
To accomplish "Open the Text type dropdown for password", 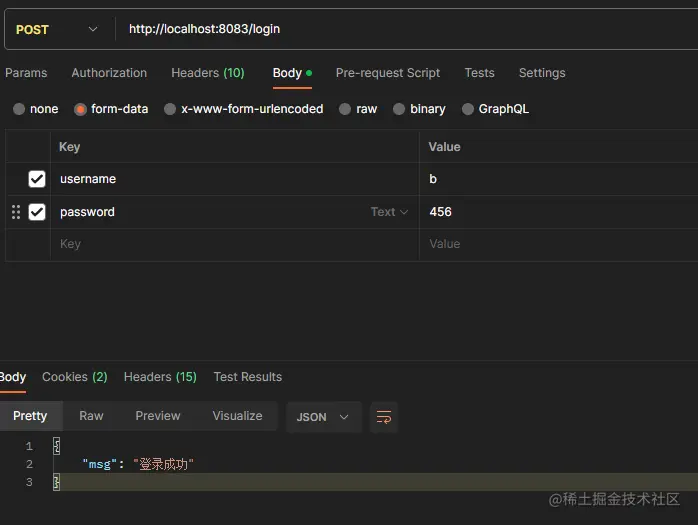I will [x=389, y=212].
